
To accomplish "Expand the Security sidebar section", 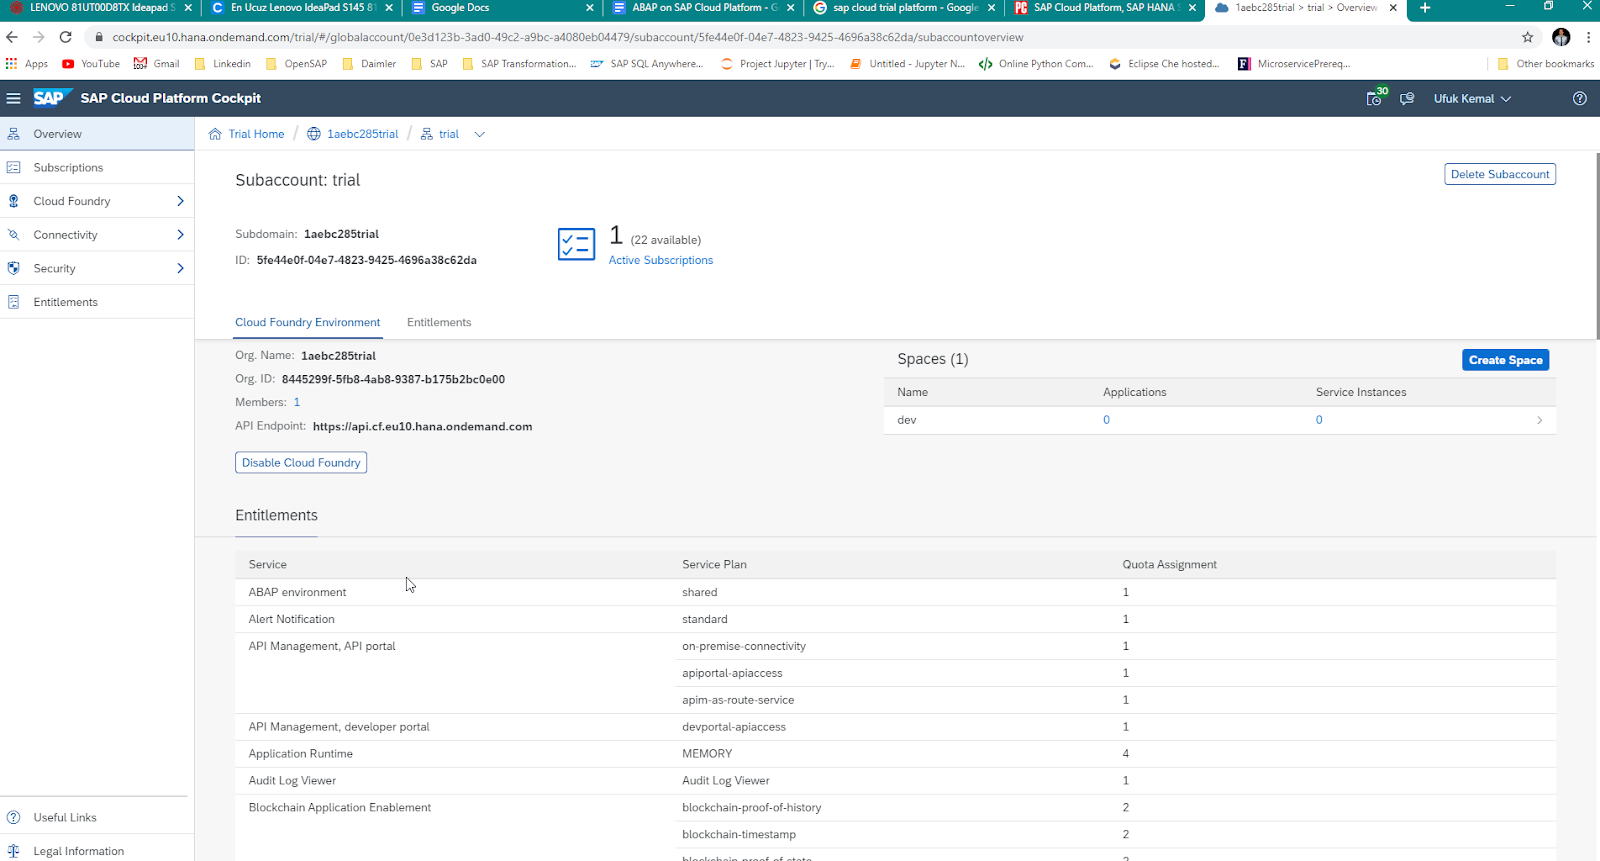I will pos(181,268).
